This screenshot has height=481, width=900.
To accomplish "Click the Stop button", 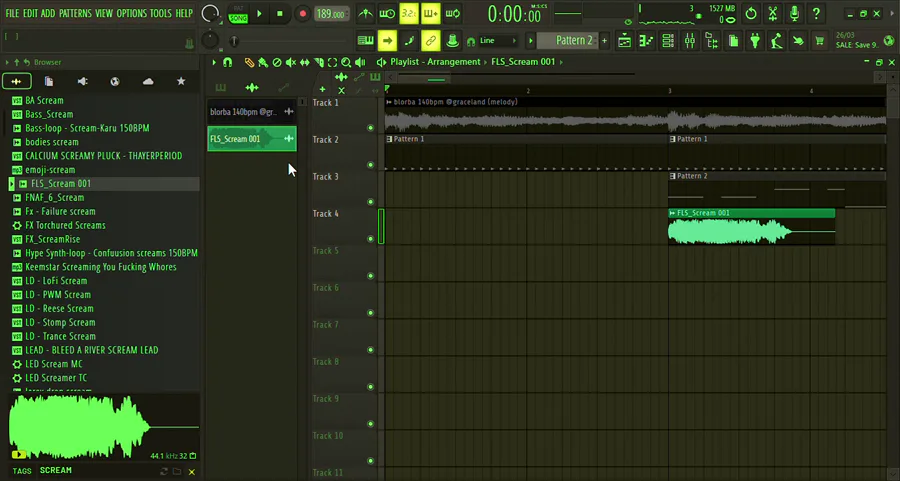I will [x=280, y=14].
